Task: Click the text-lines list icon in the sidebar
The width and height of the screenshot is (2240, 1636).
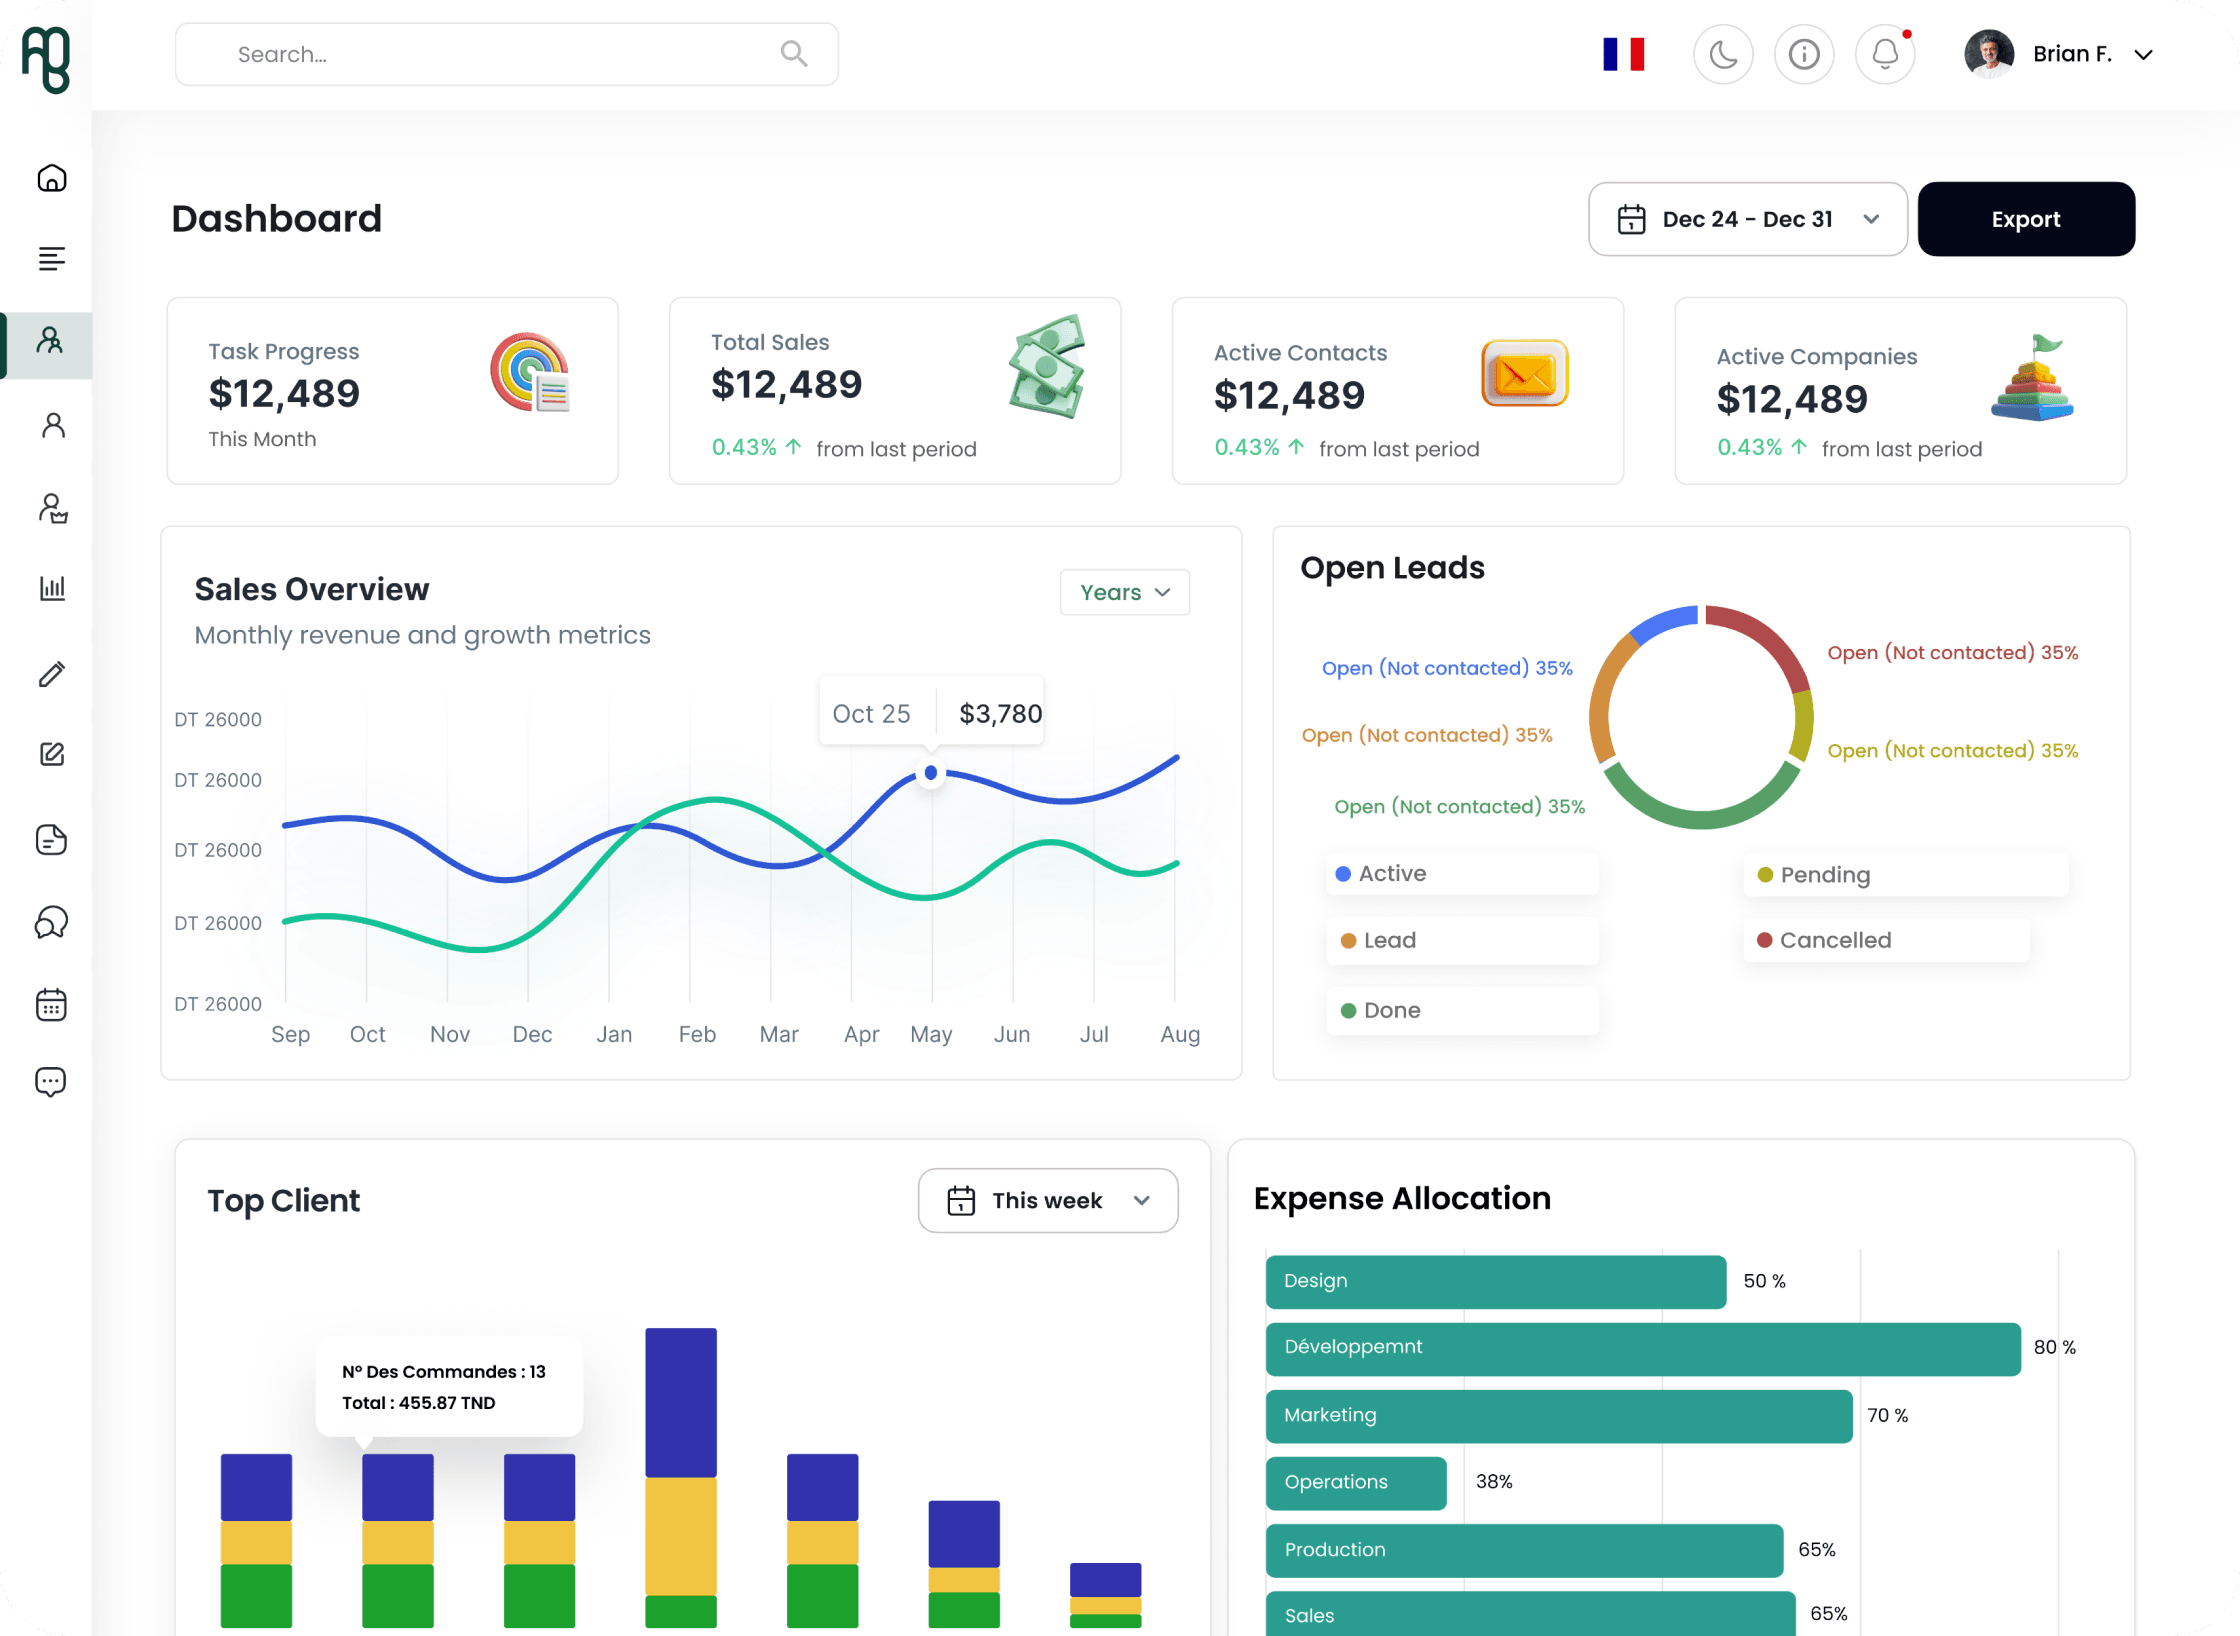Action: coord(52,259)
